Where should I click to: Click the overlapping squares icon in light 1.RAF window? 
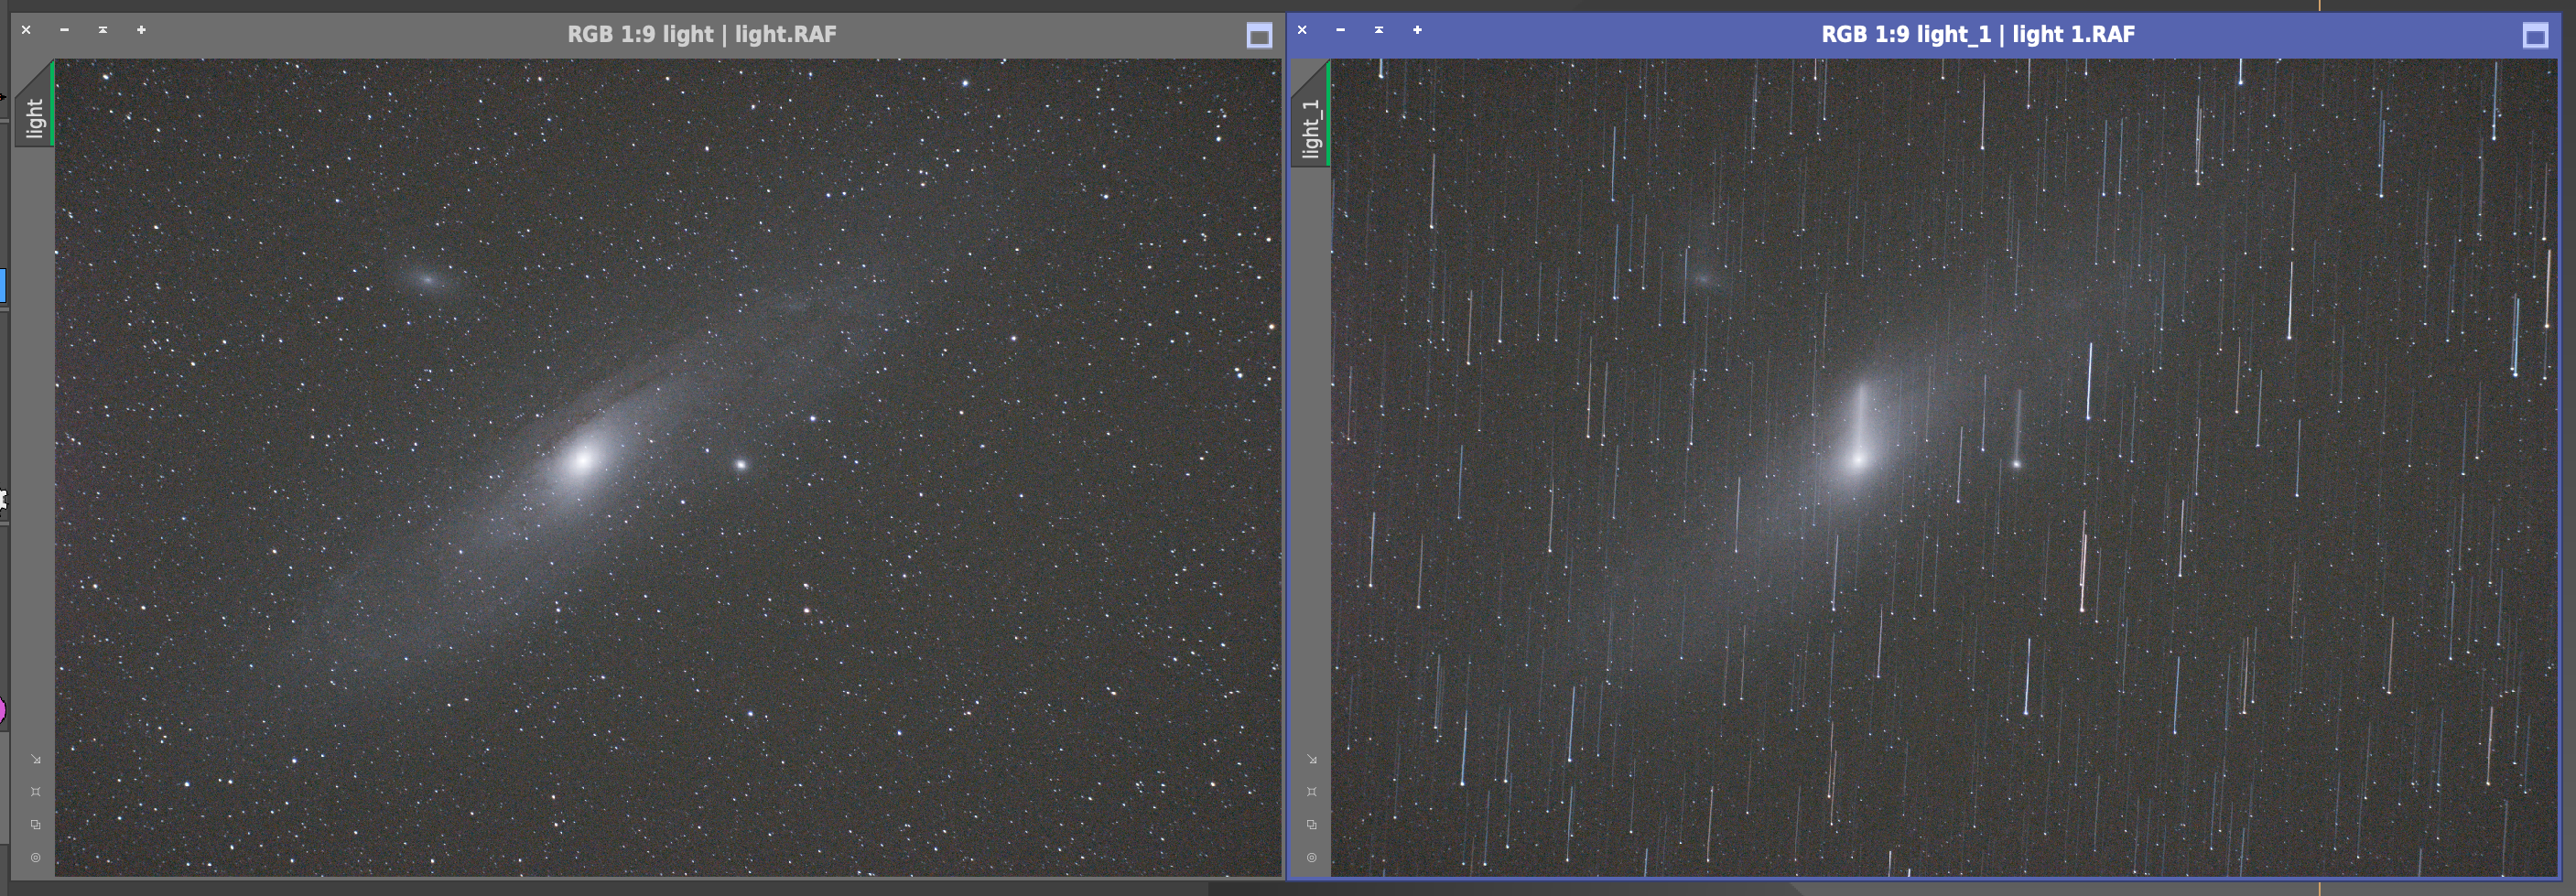[x=1311, y=825]
